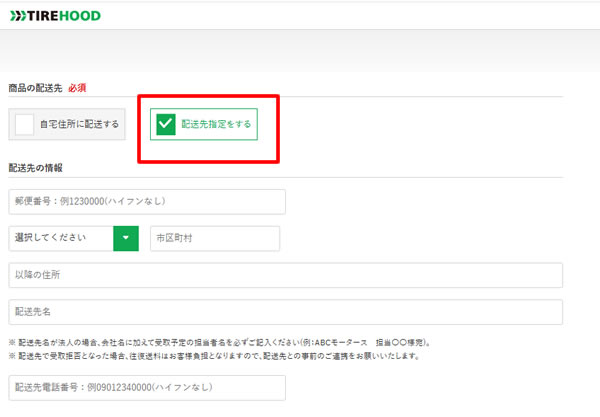Screen dimensions: 600x417
Task: Click the 配送先名 recipient name field
Action: (285, 312)
